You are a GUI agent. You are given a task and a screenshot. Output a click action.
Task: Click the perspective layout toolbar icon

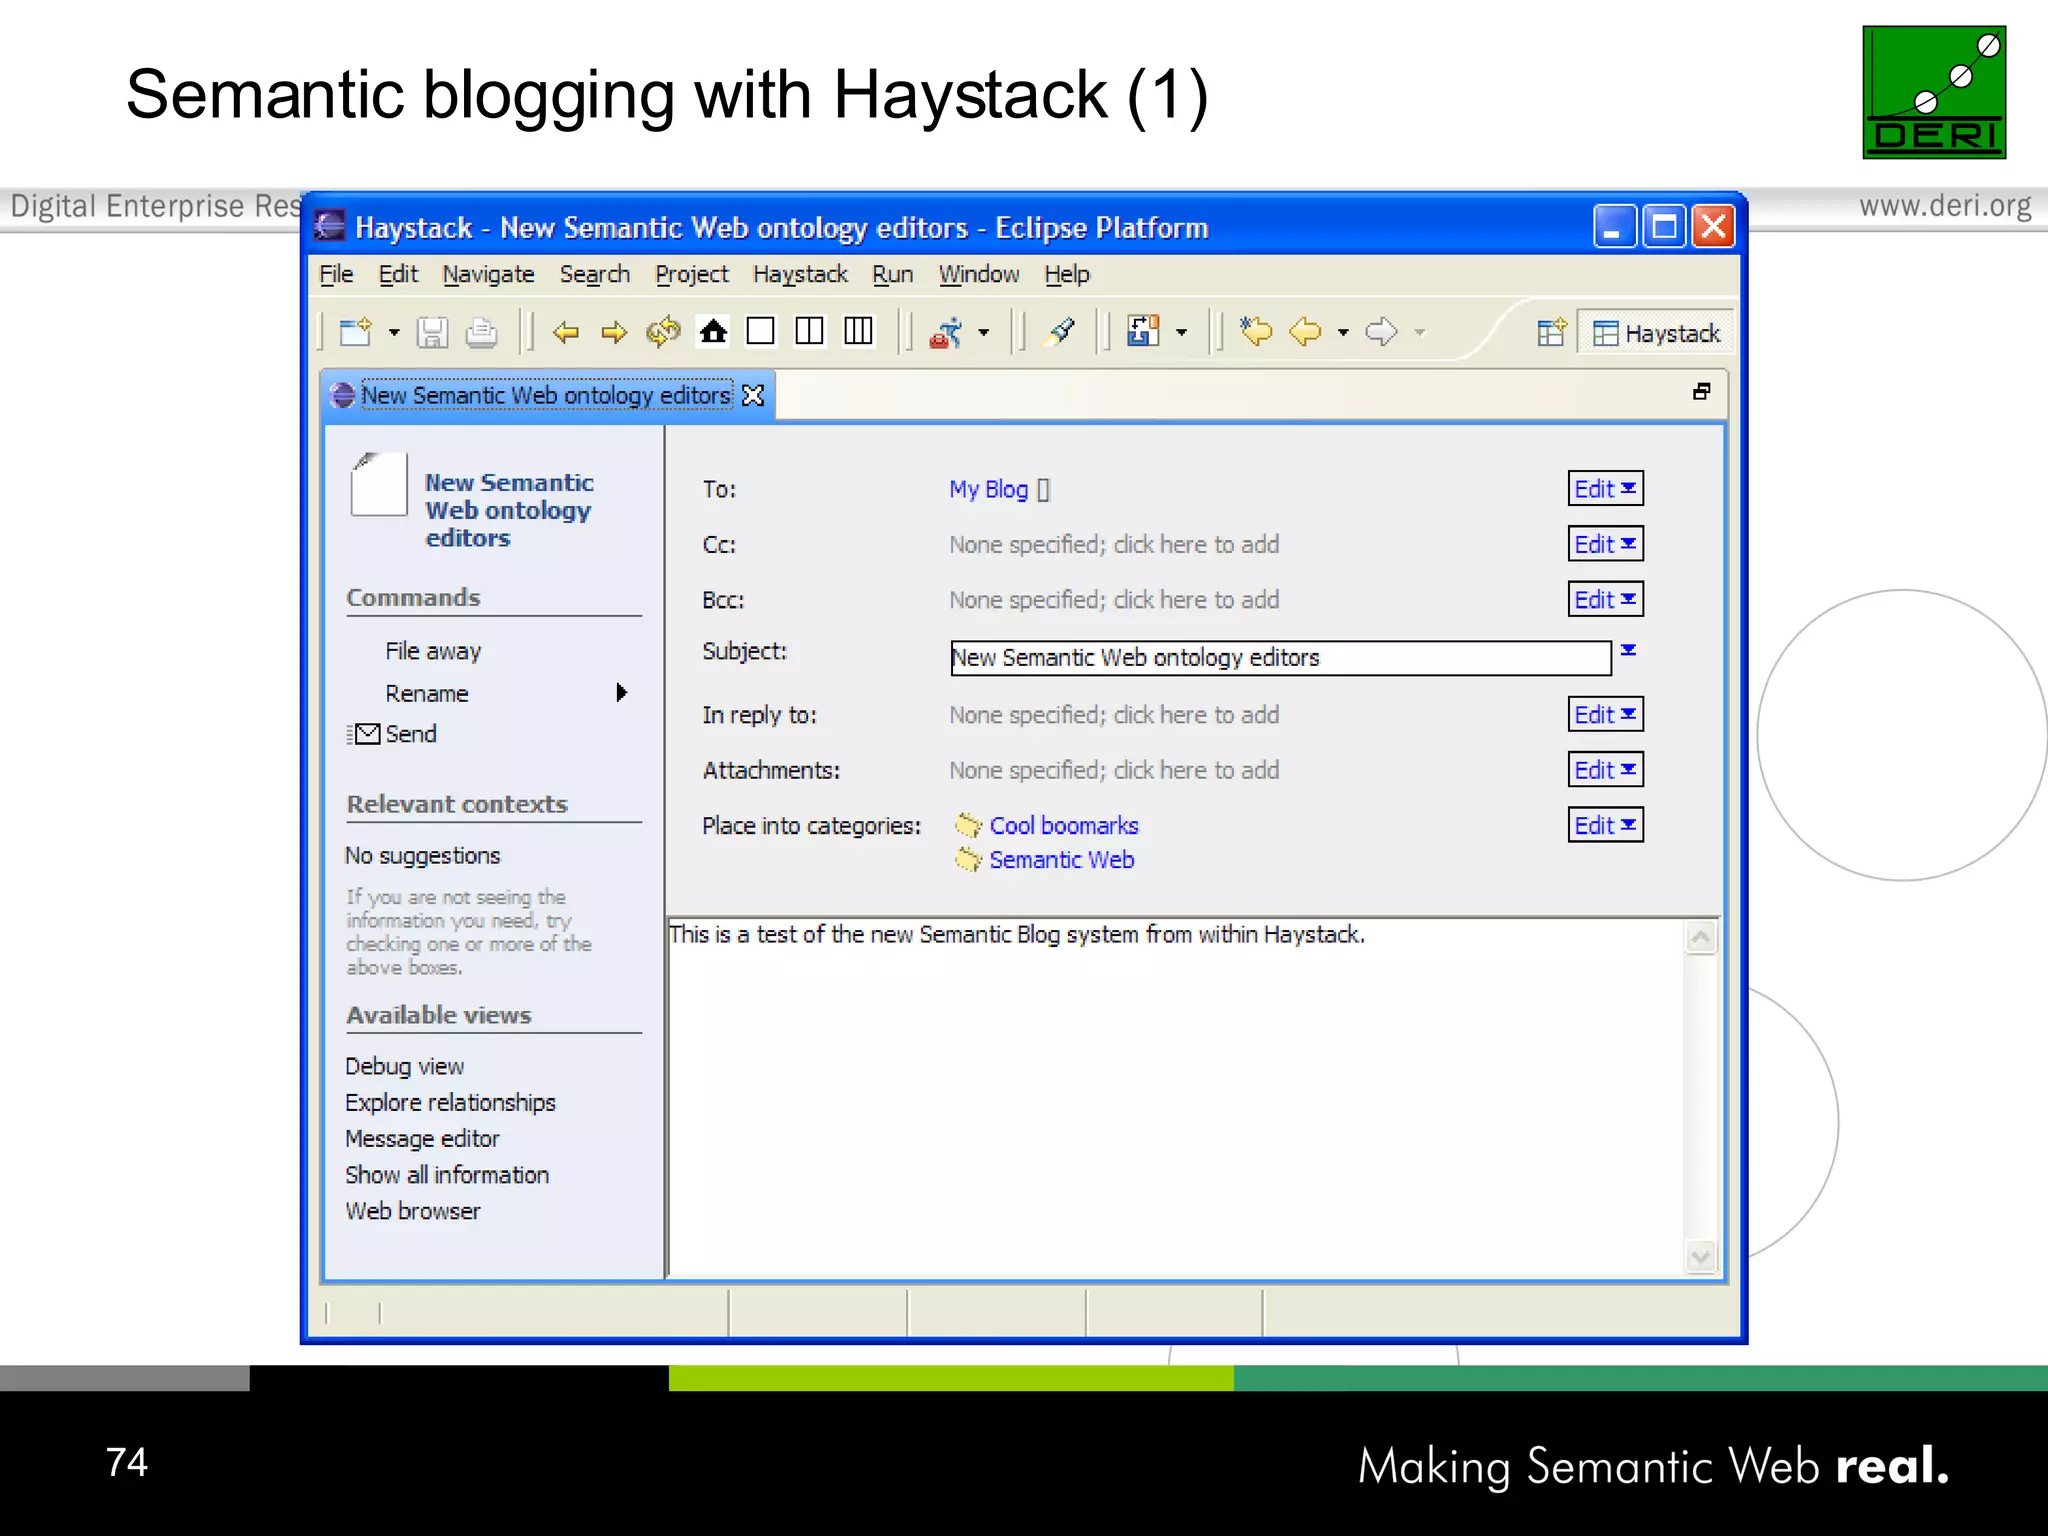click(x=1143, y=331)
